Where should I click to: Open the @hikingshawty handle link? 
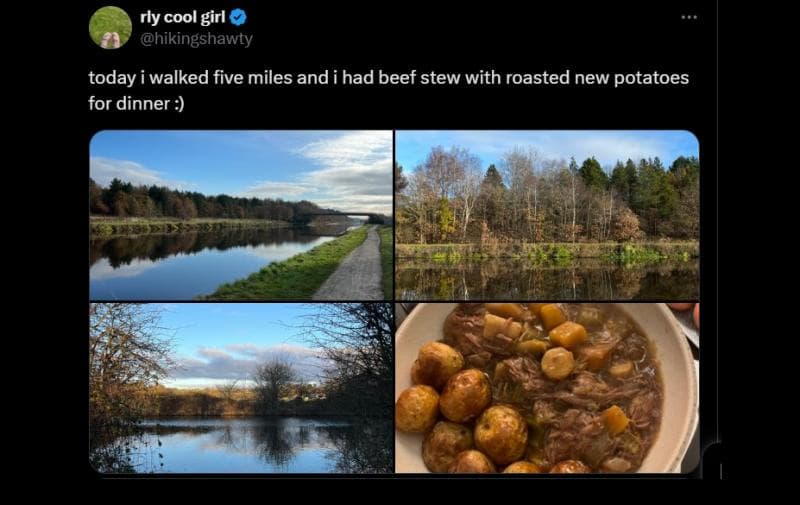click(x=196, y=39)
